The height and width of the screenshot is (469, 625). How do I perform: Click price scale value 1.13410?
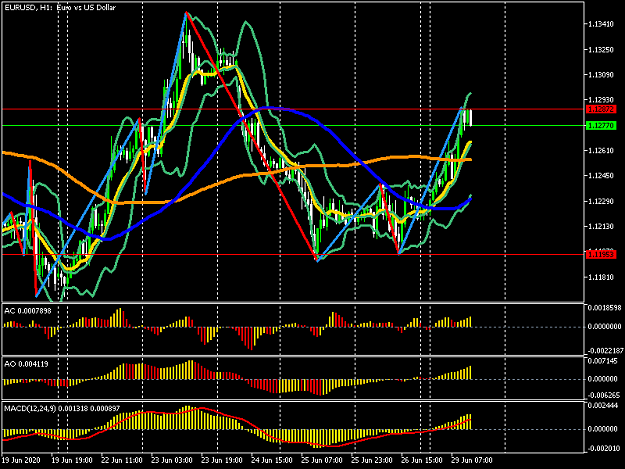(x=601, y=24)
